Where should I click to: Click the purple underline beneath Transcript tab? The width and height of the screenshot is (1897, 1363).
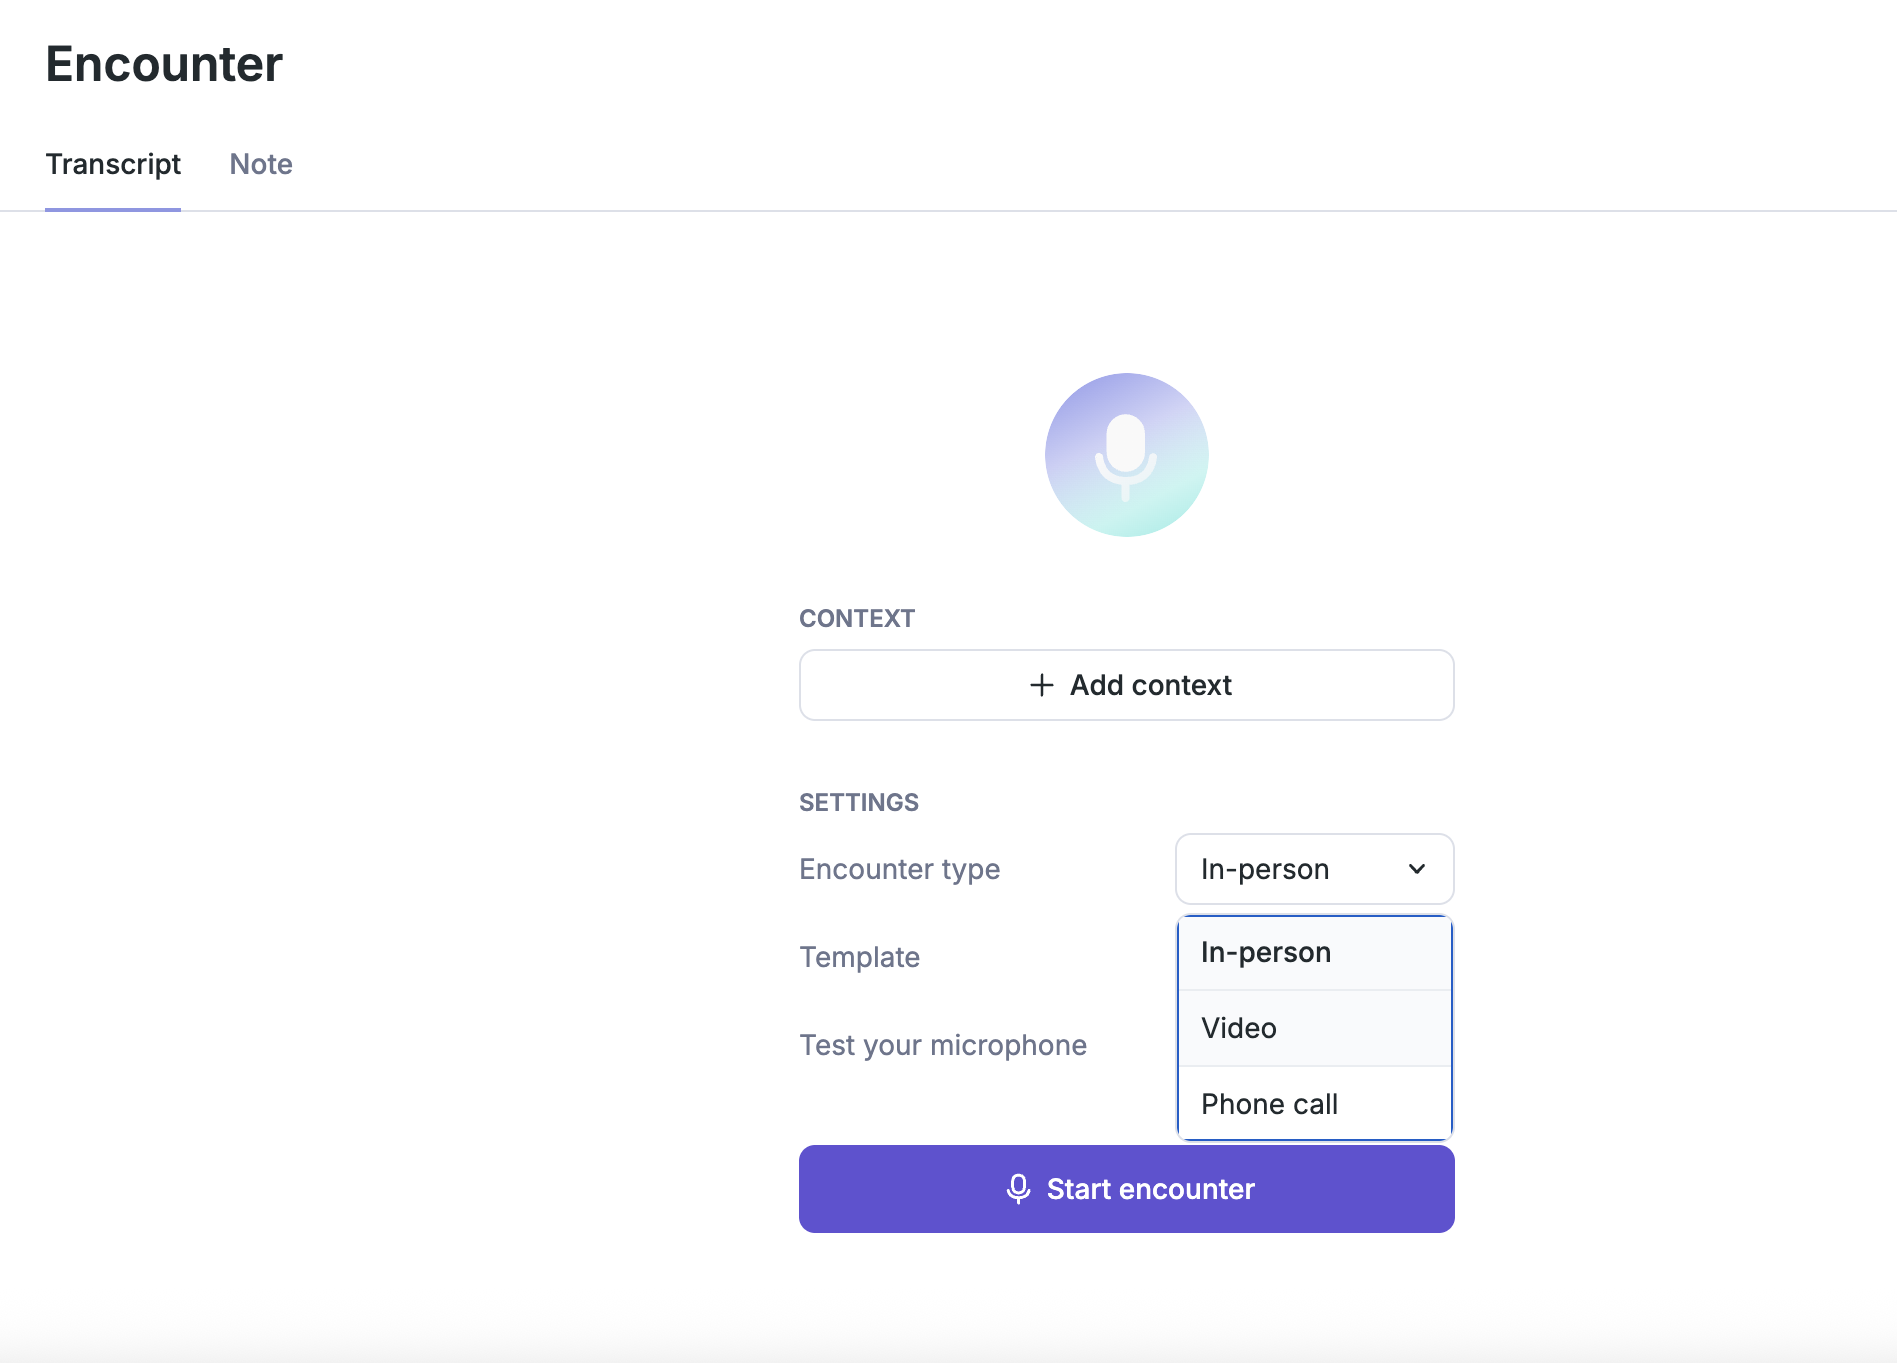pos(113,210)
